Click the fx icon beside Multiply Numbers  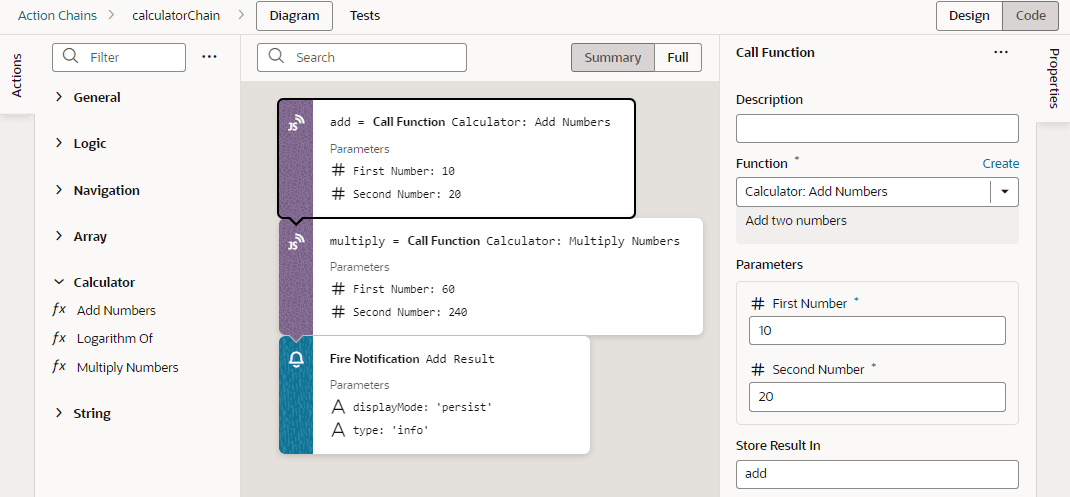click(x=59, y=367)
